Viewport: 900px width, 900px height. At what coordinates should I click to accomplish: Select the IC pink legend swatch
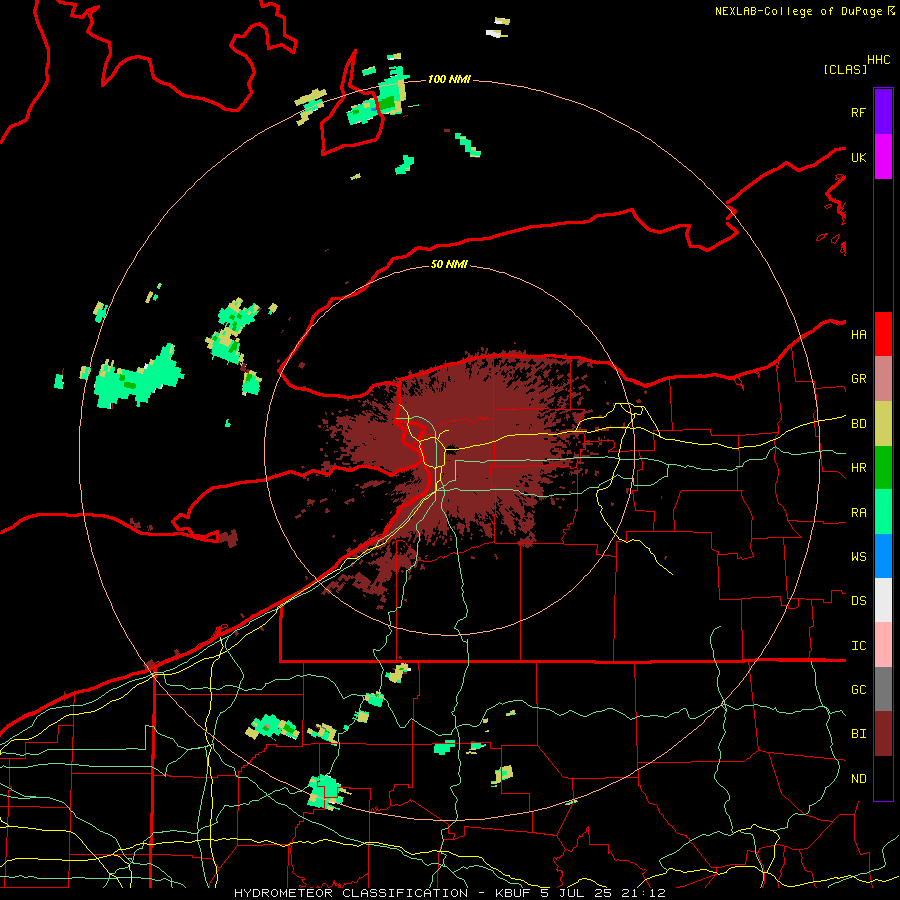tap(883, 645)
